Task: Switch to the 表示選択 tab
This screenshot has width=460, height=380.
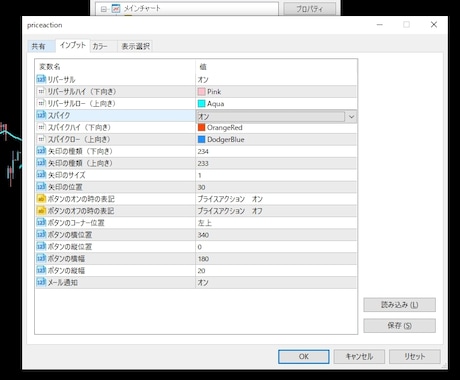Action: click(x=135, y=46)
